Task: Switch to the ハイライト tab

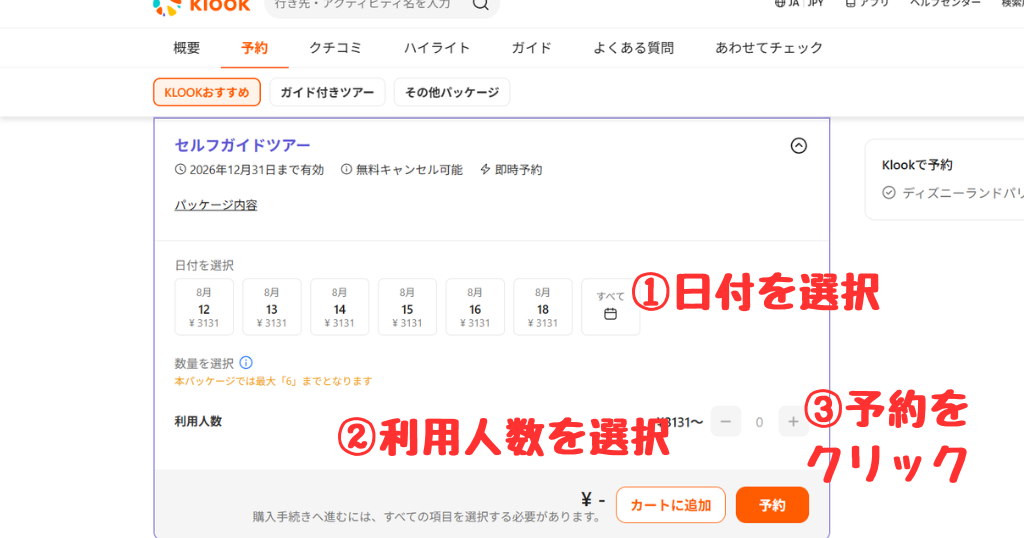Action: (436, 48)
